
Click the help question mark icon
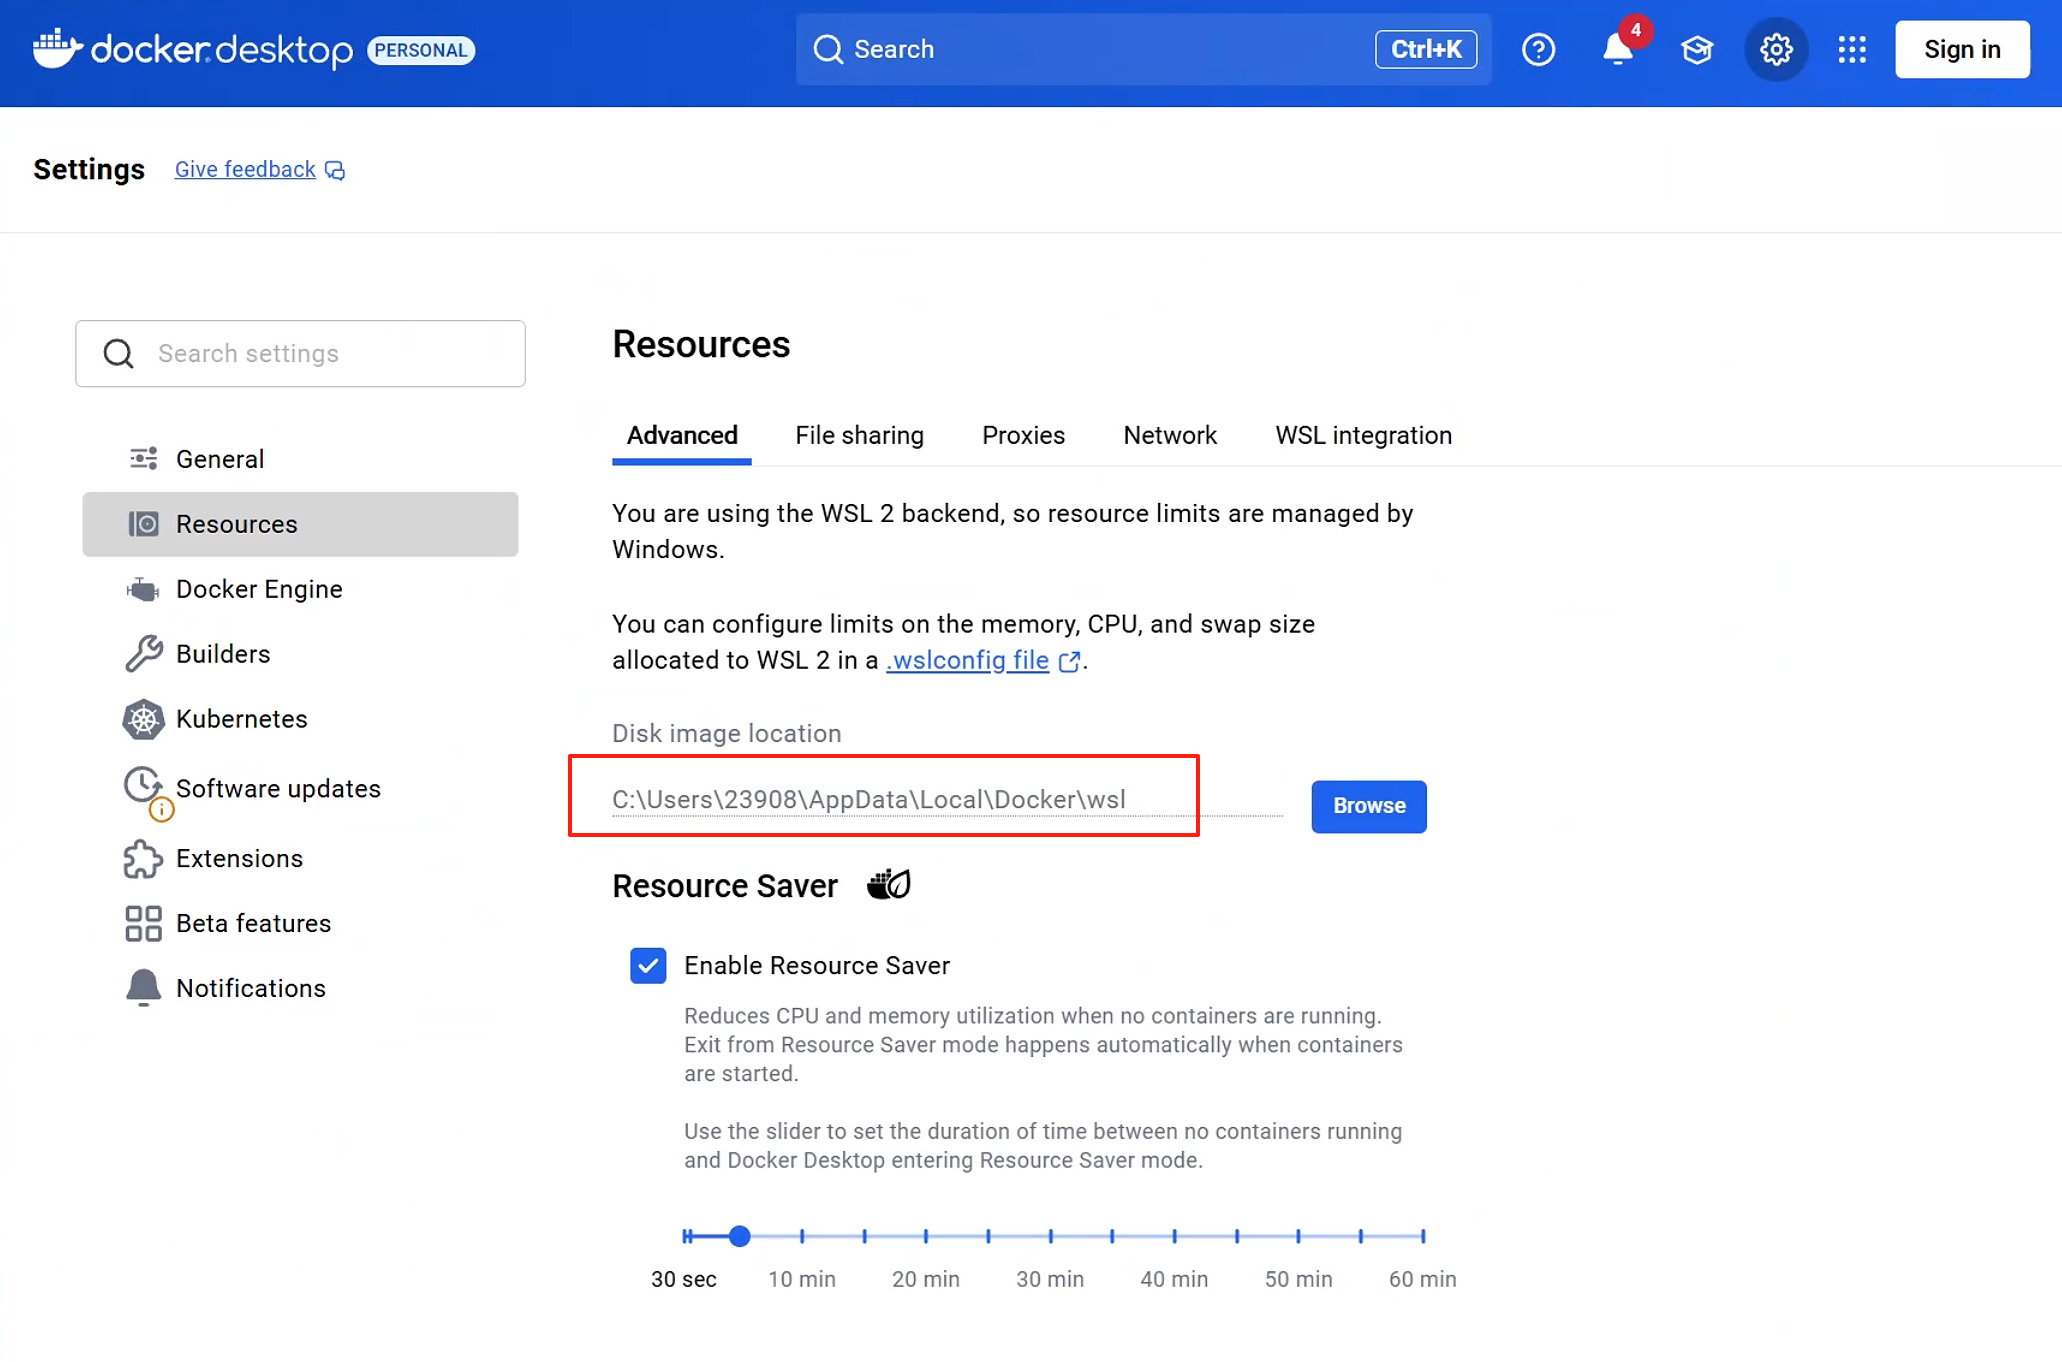coord(1538,49)
